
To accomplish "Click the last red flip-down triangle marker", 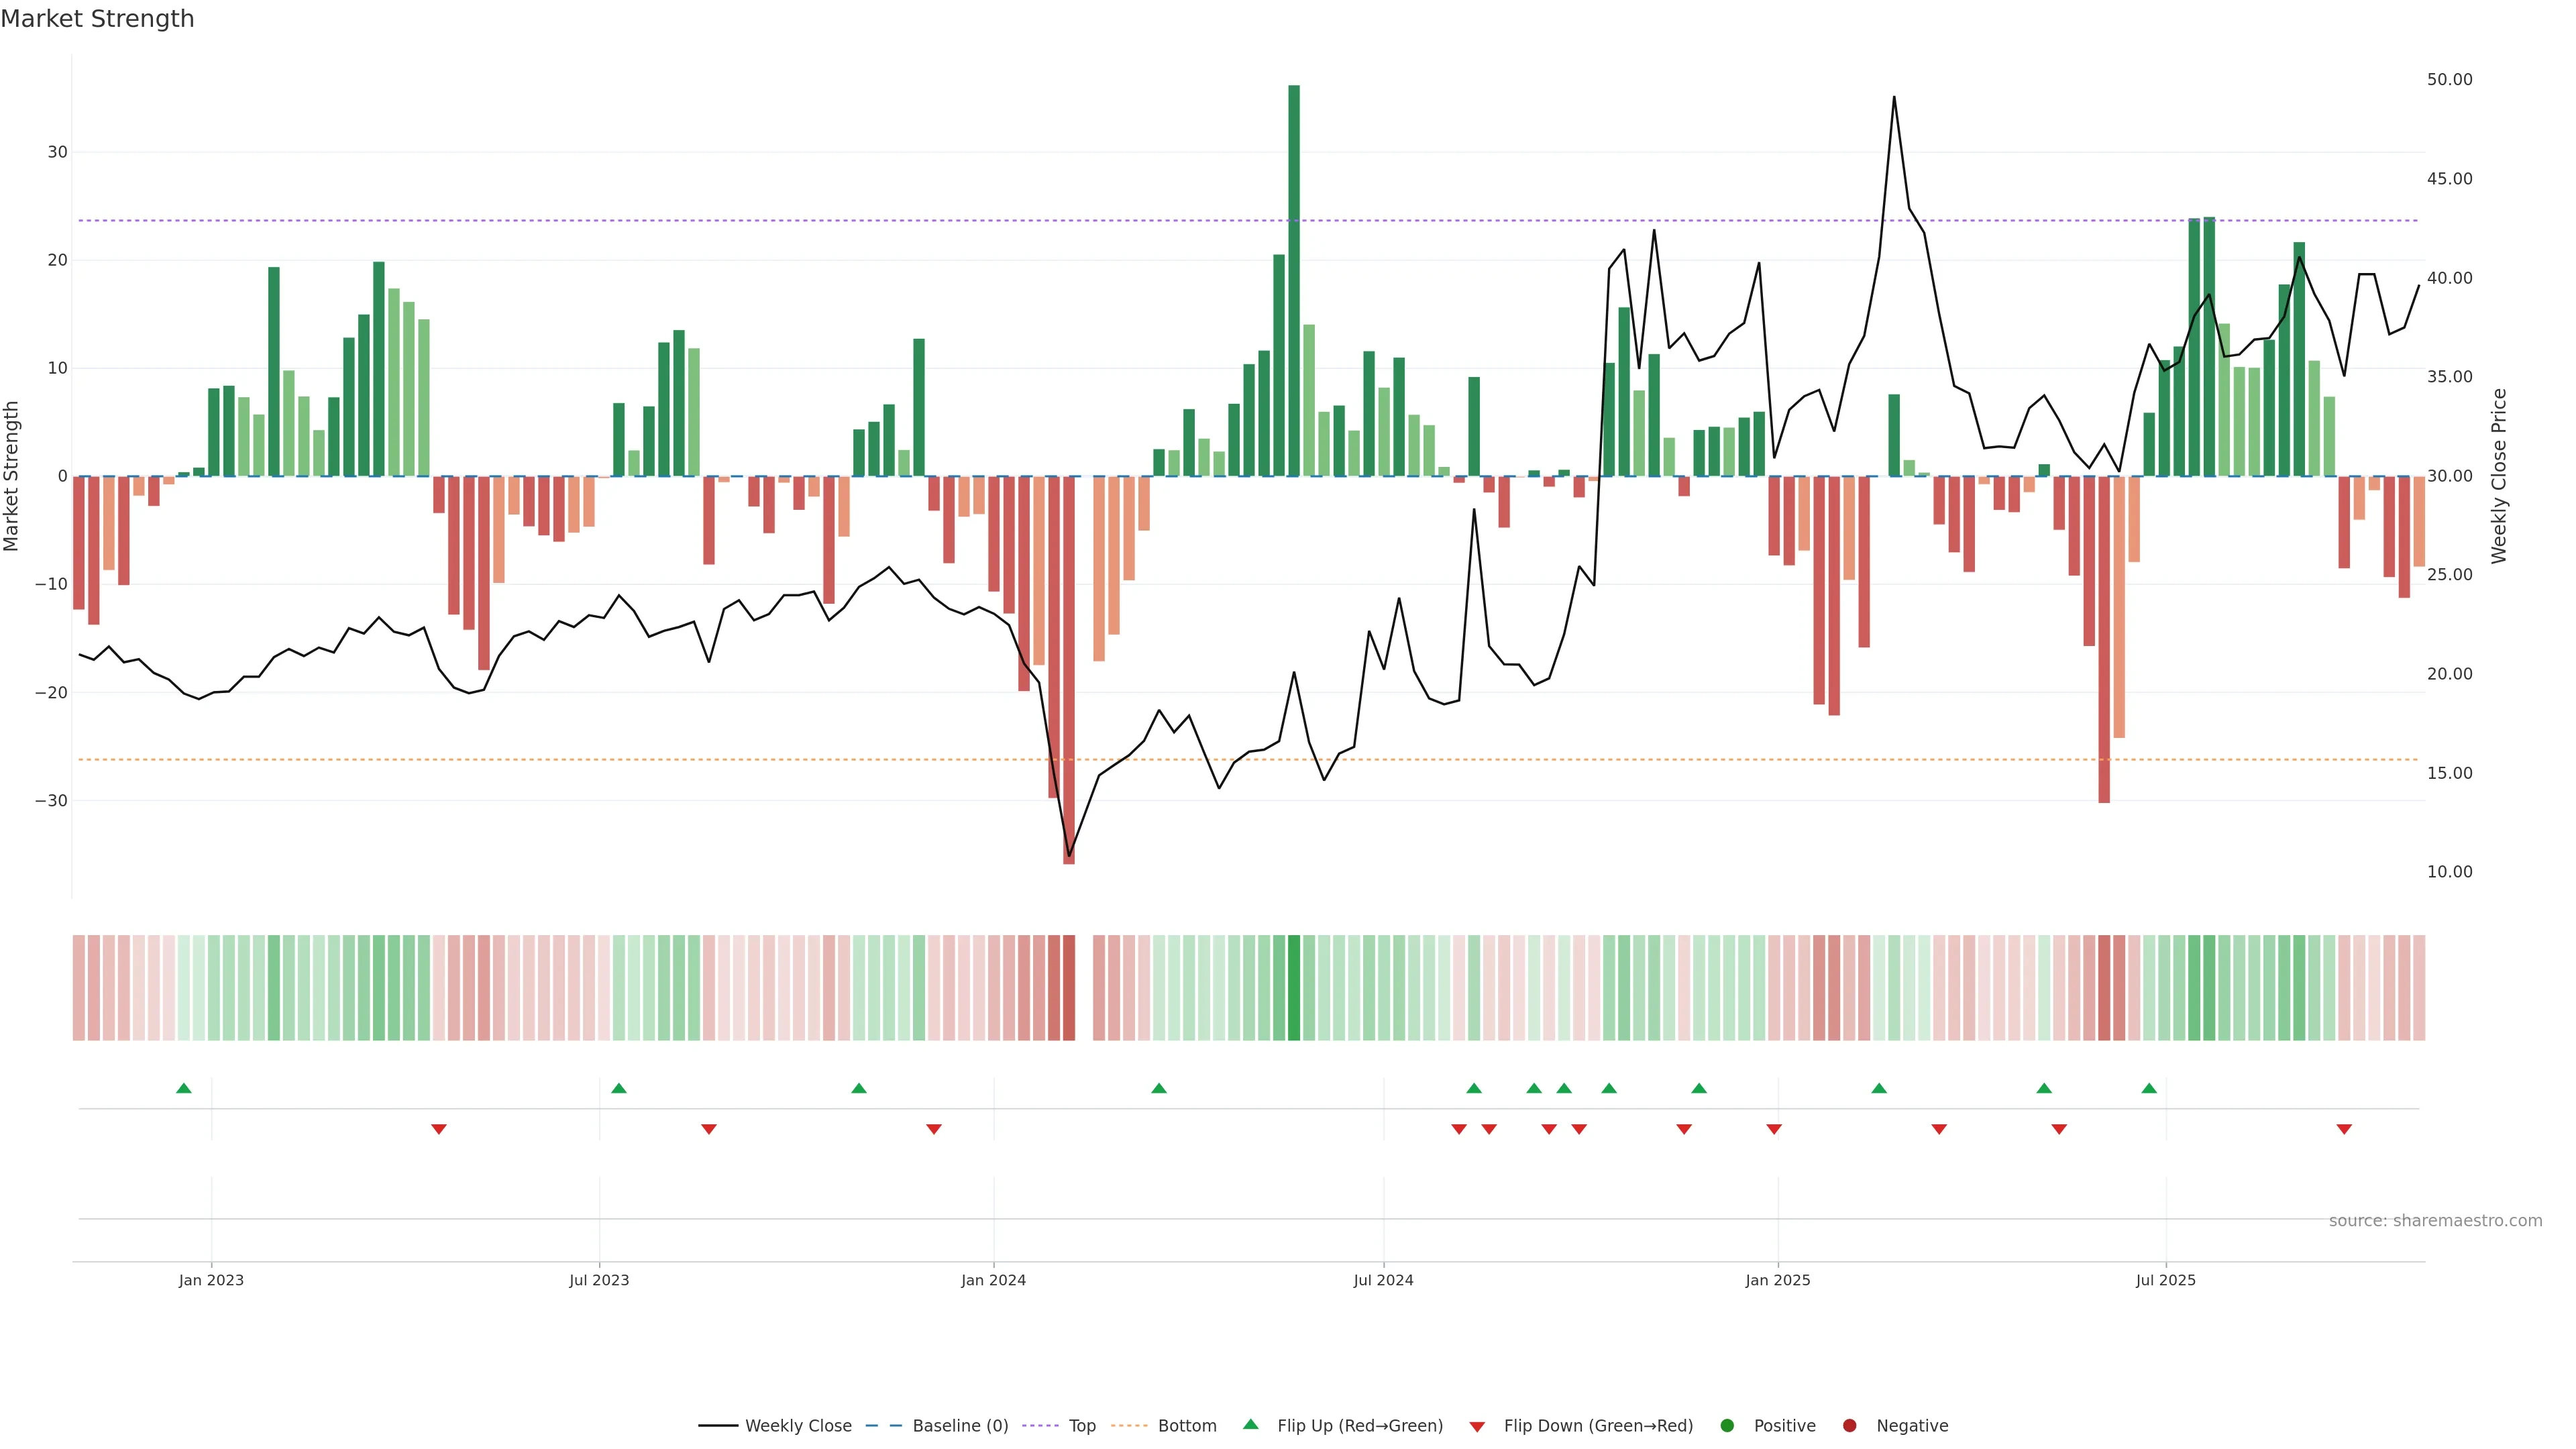I will click(2344, 1129).
